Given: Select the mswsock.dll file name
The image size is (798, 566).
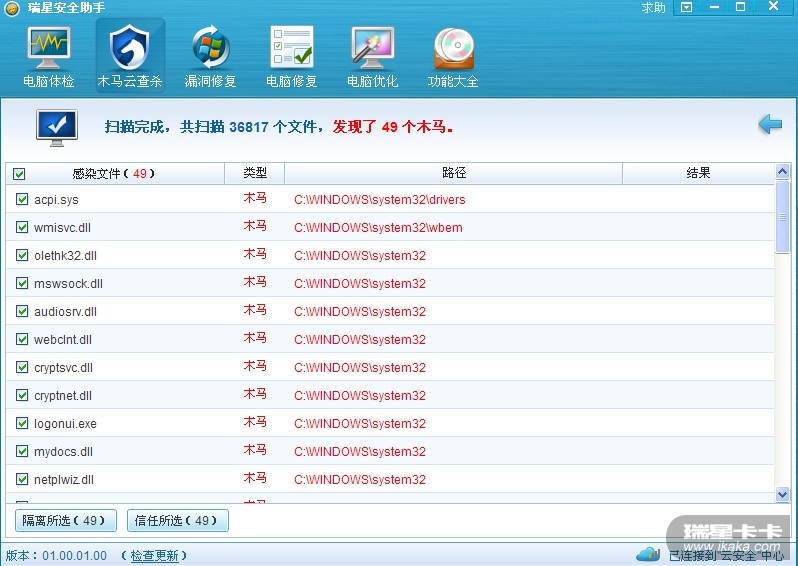Looking at the screenshot, I should tap(69, 284).
